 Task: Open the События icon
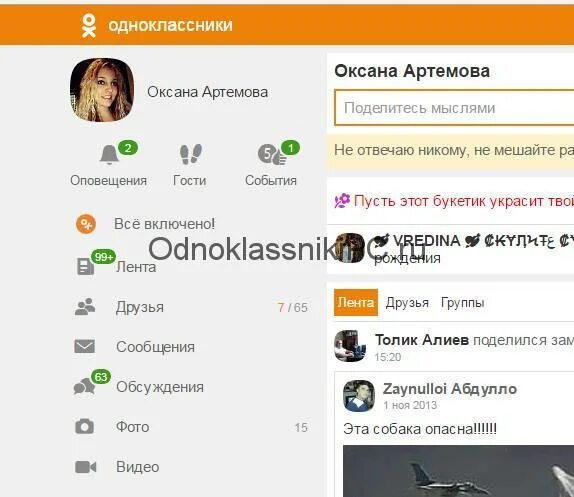(272, 154)
